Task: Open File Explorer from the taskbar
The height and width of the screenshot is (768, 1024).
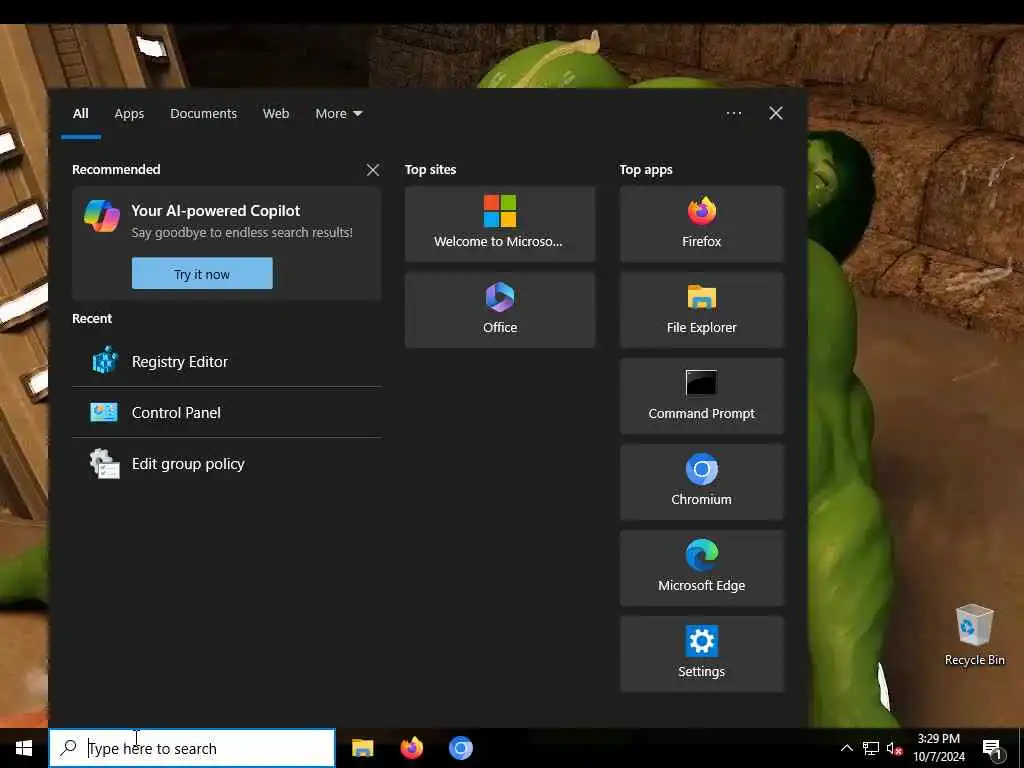Action: (x=362, y=748)
